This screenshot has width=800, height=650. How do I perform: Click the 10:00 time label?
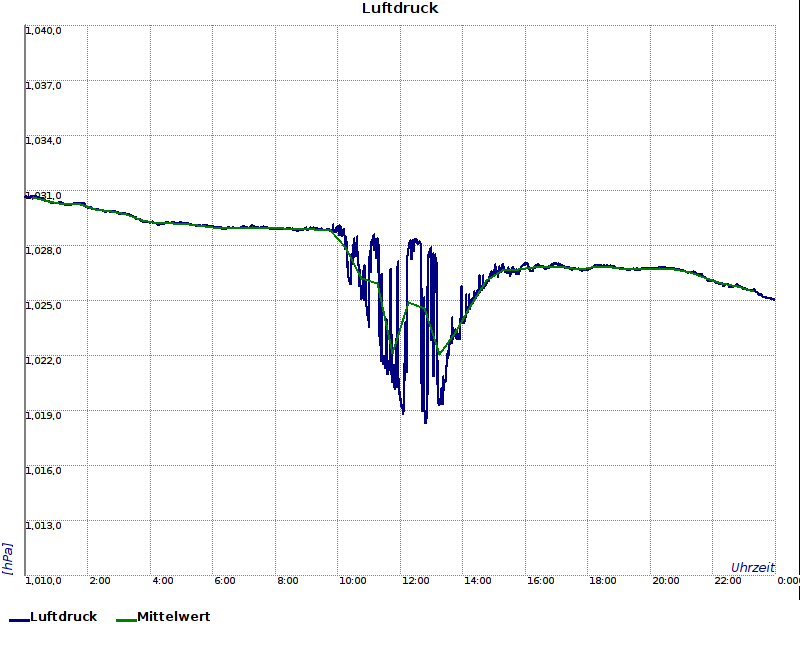(353, 581)
